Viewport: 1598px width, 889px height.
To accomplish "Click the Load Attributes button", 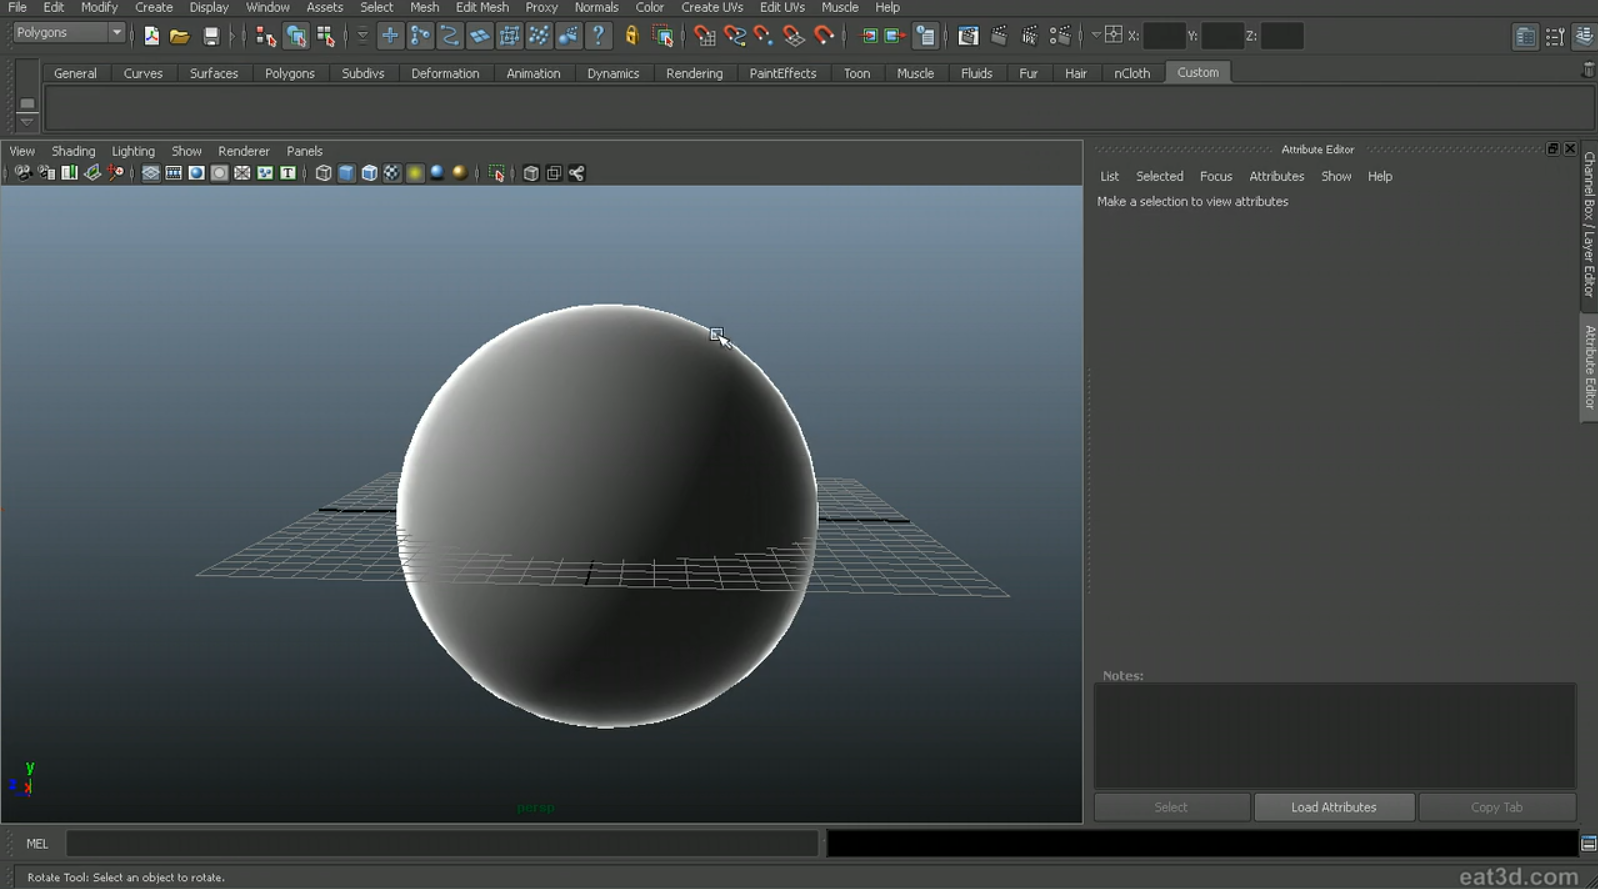I will click(1333, 807).
